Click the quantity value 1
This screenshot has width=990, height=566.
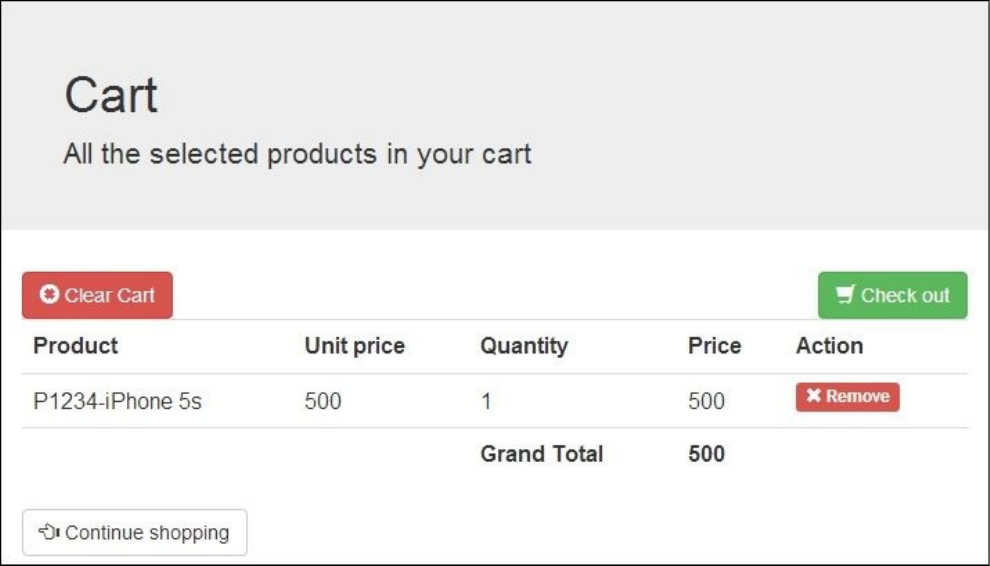[x=486, y=402]
